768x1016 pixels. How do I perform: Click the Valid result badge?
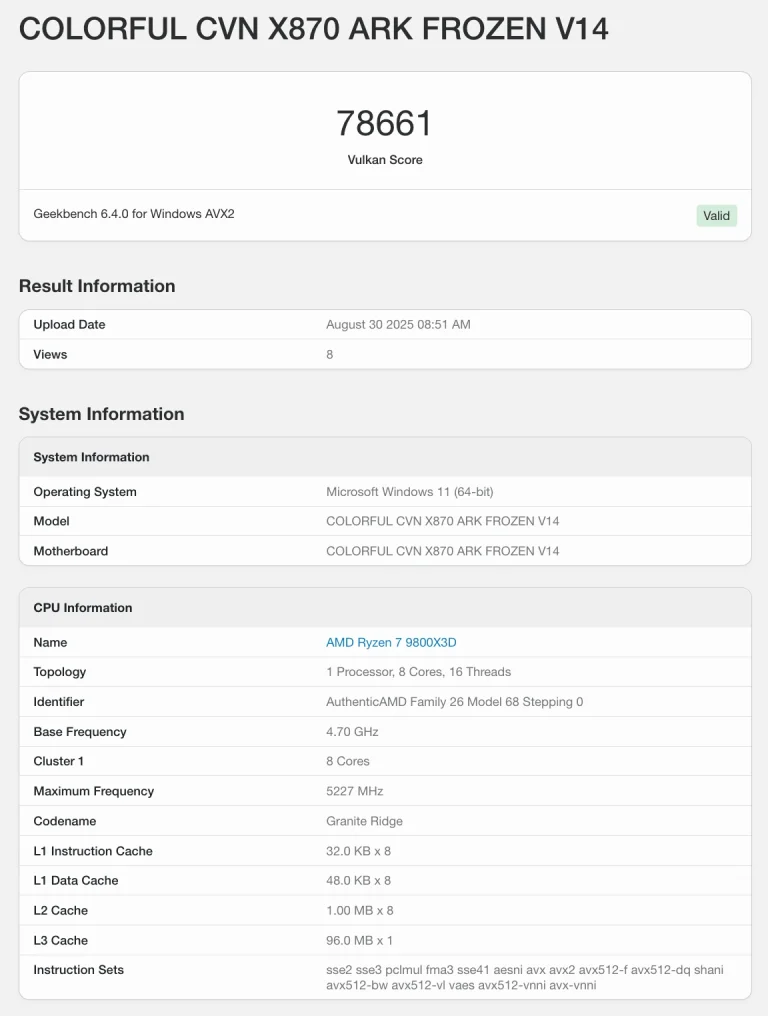click(x=716, y=215)
